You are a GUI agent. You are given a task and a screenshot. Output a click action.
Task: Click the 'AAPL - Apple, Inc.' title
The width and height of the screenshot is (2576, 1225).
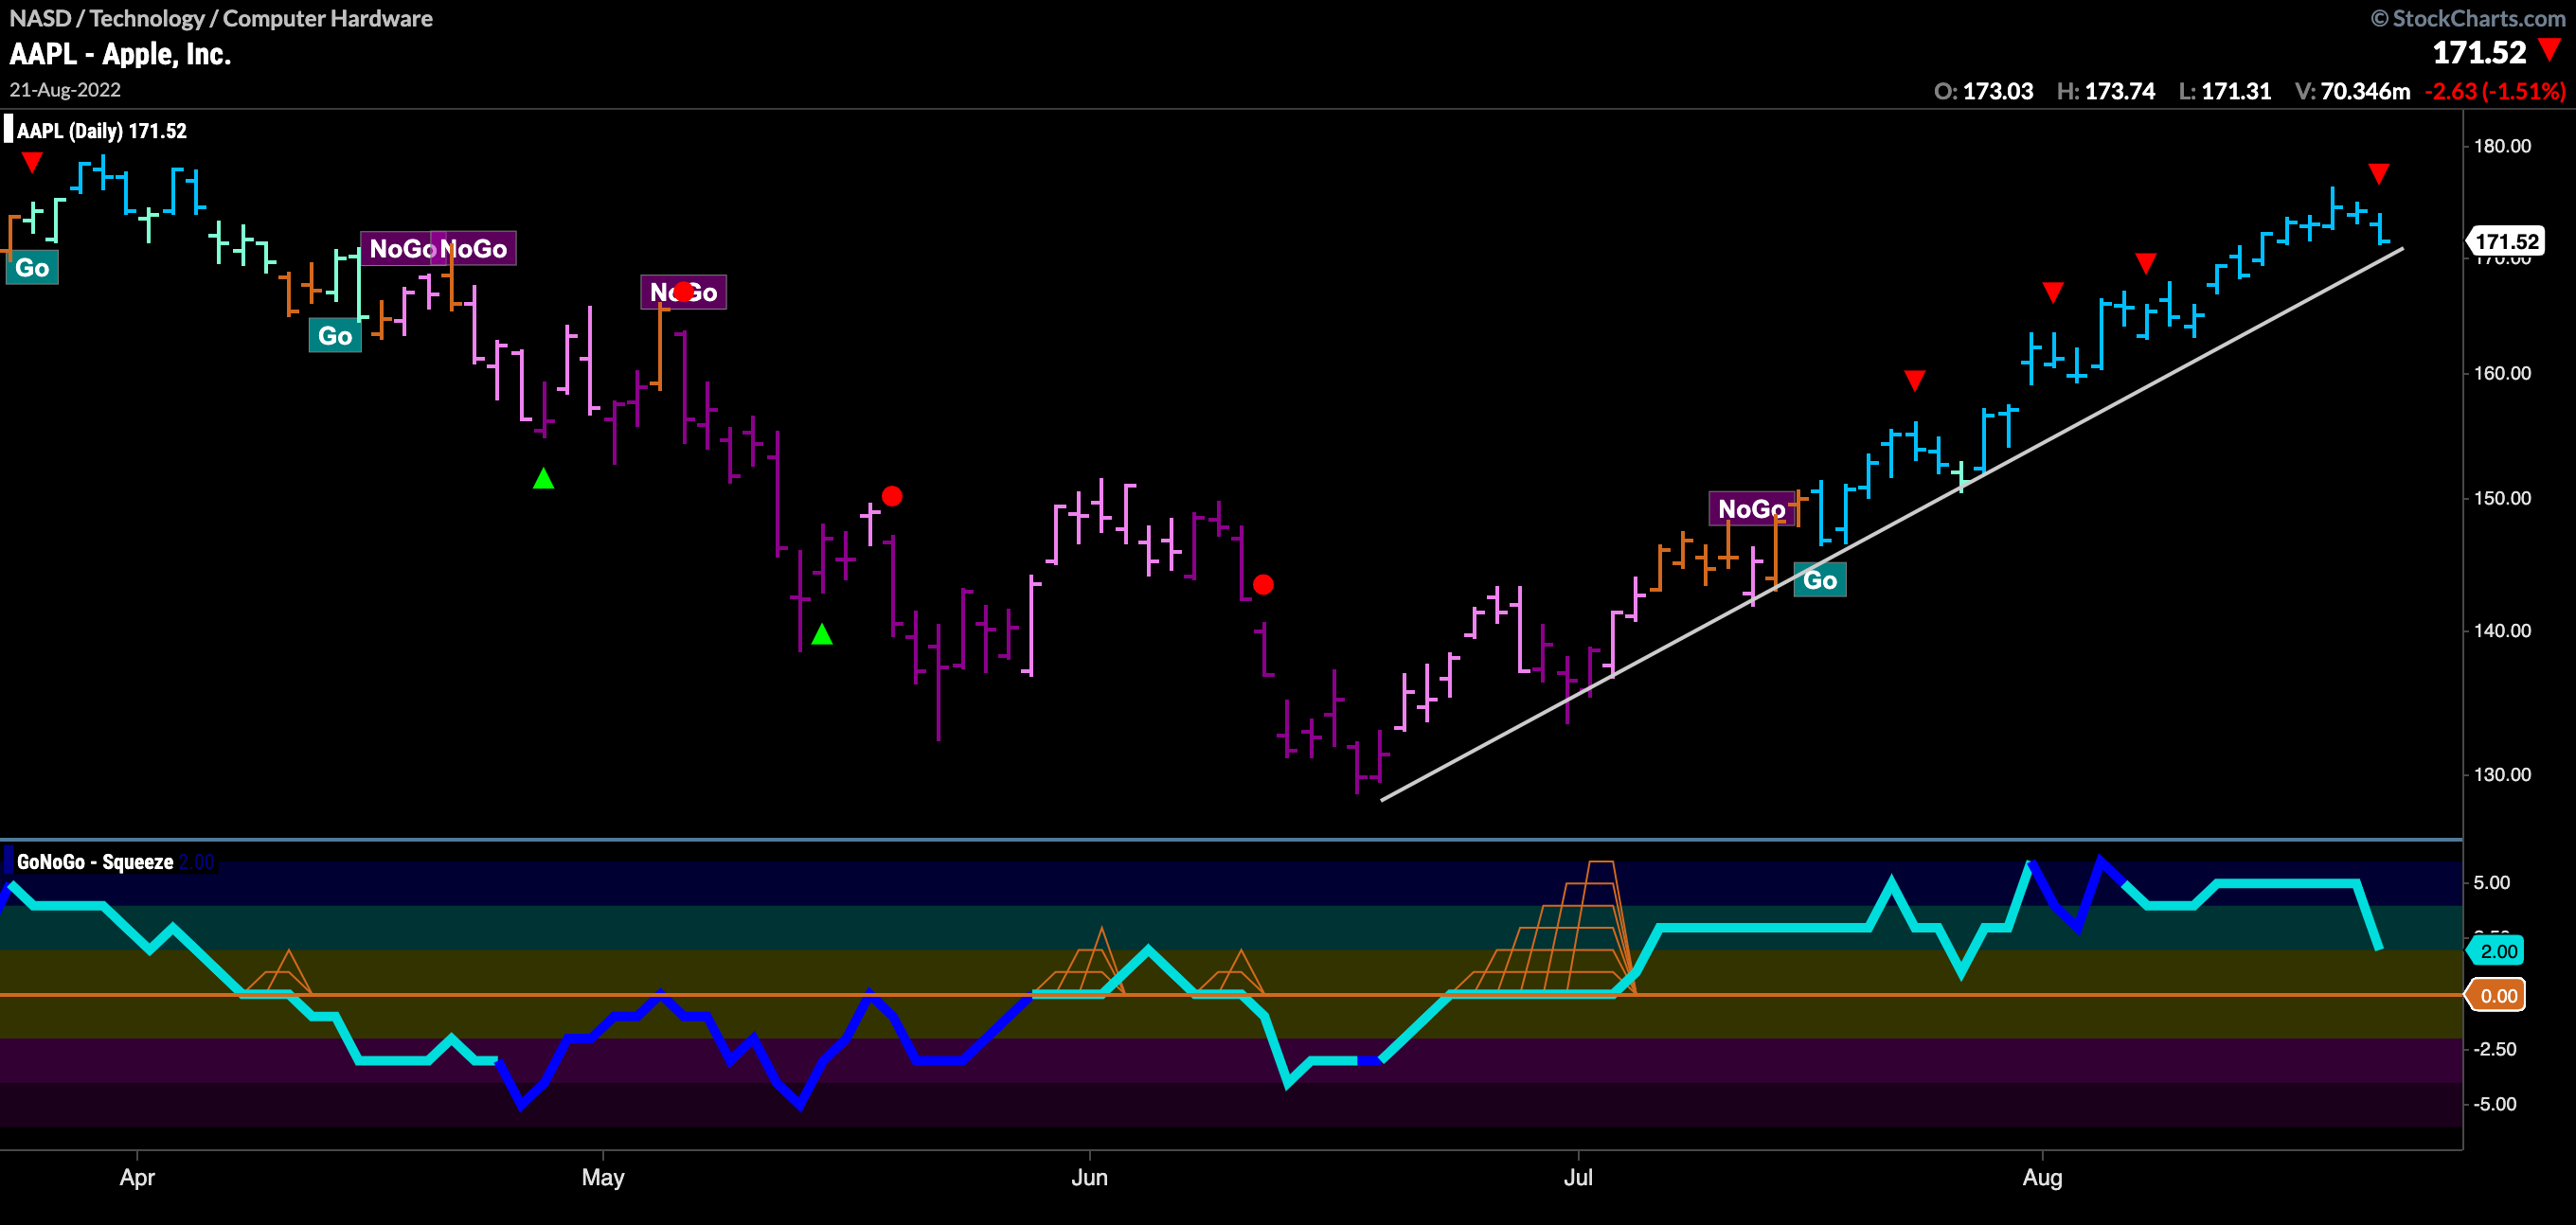(120, 54)
